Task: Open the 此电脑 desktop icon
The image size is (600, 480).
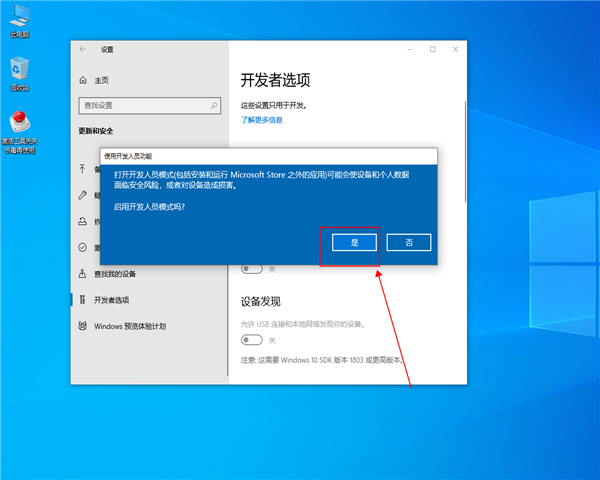Action: [19, 18]
